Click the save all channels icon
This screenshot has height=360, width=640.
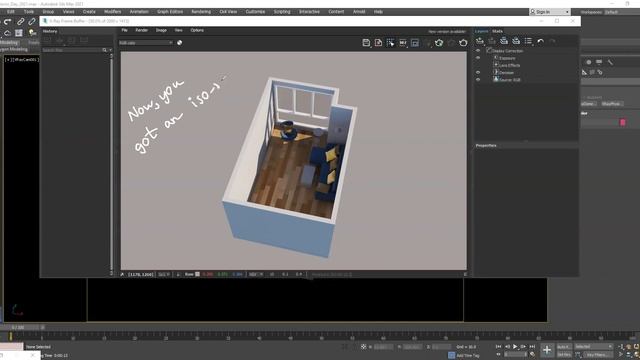pos(378,42)
